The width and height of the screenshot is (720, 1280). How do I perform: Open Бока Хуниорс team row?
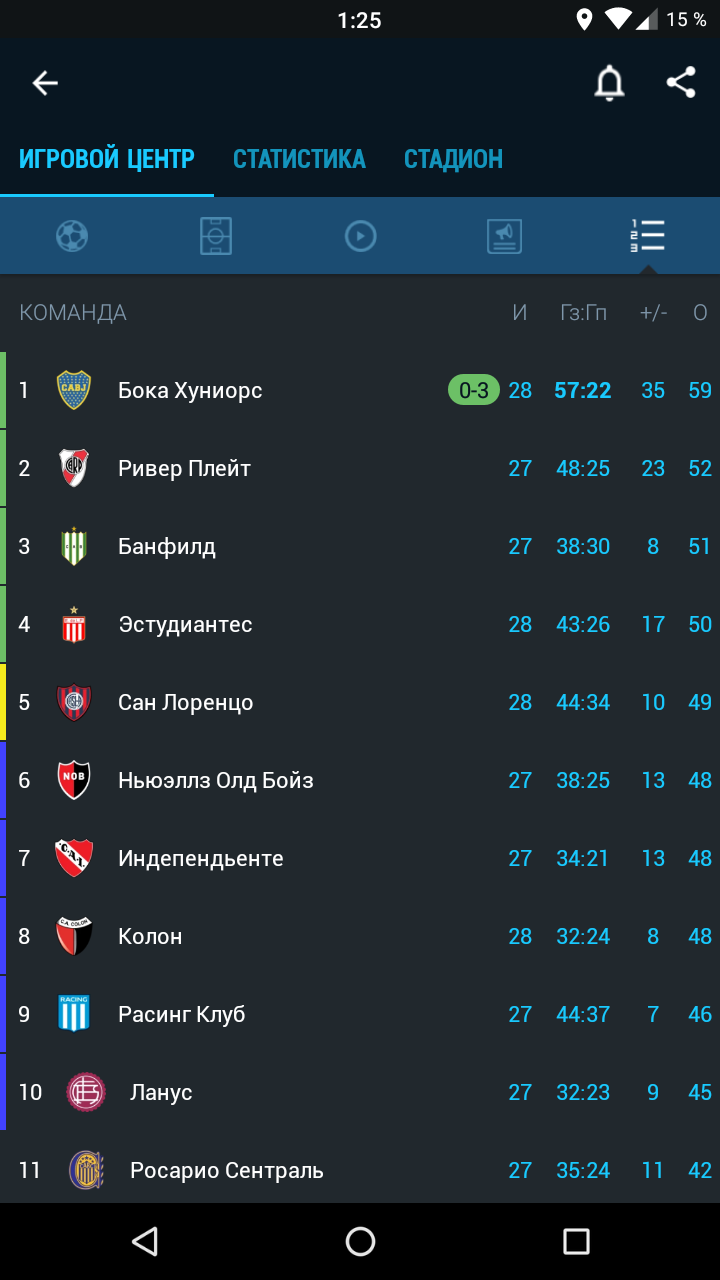point(360,390)
